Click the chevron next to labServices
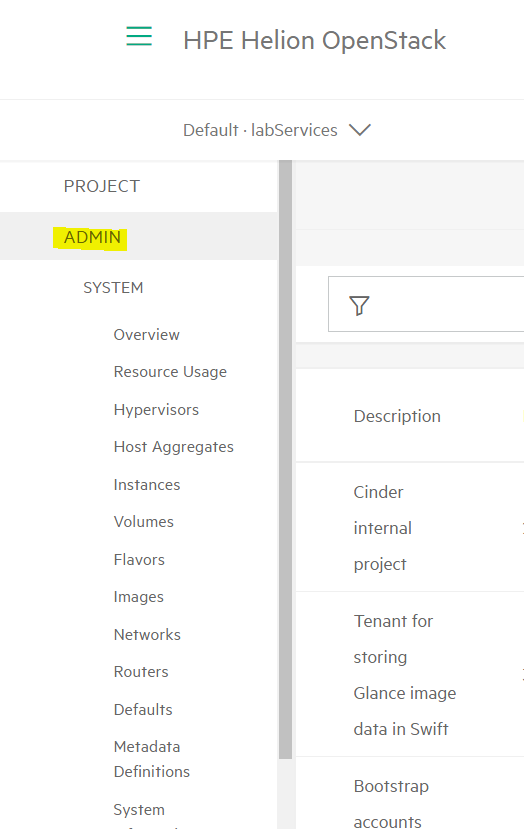This screenshot has height=829, width=524. coord(360,130)
